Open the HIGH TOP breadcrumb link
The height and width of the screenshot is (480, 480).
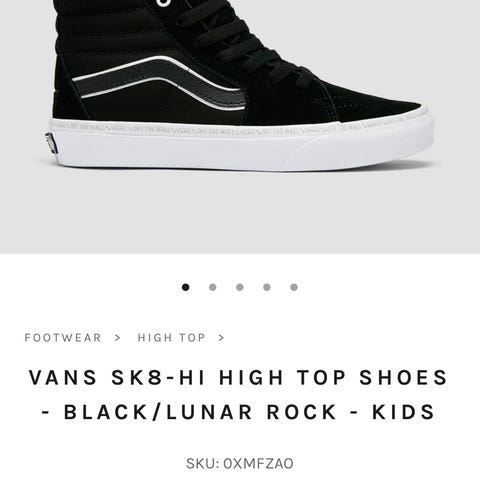point(172,338)
